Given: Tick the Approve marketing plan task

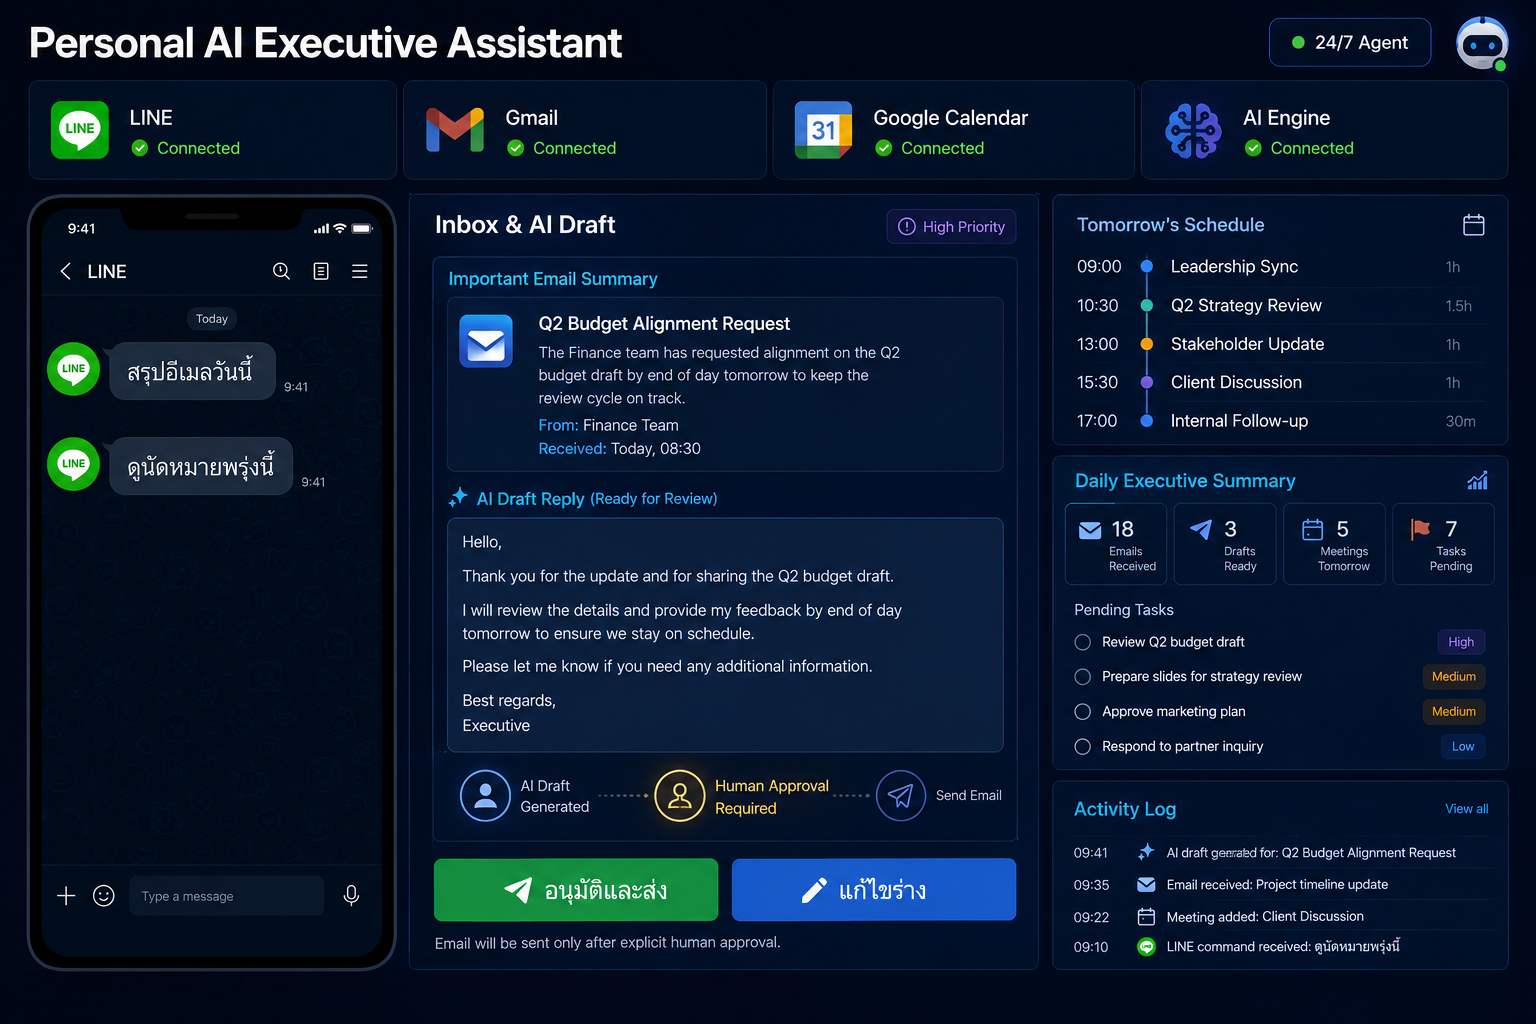Looking at the screenshot, I should [1082, 712].
